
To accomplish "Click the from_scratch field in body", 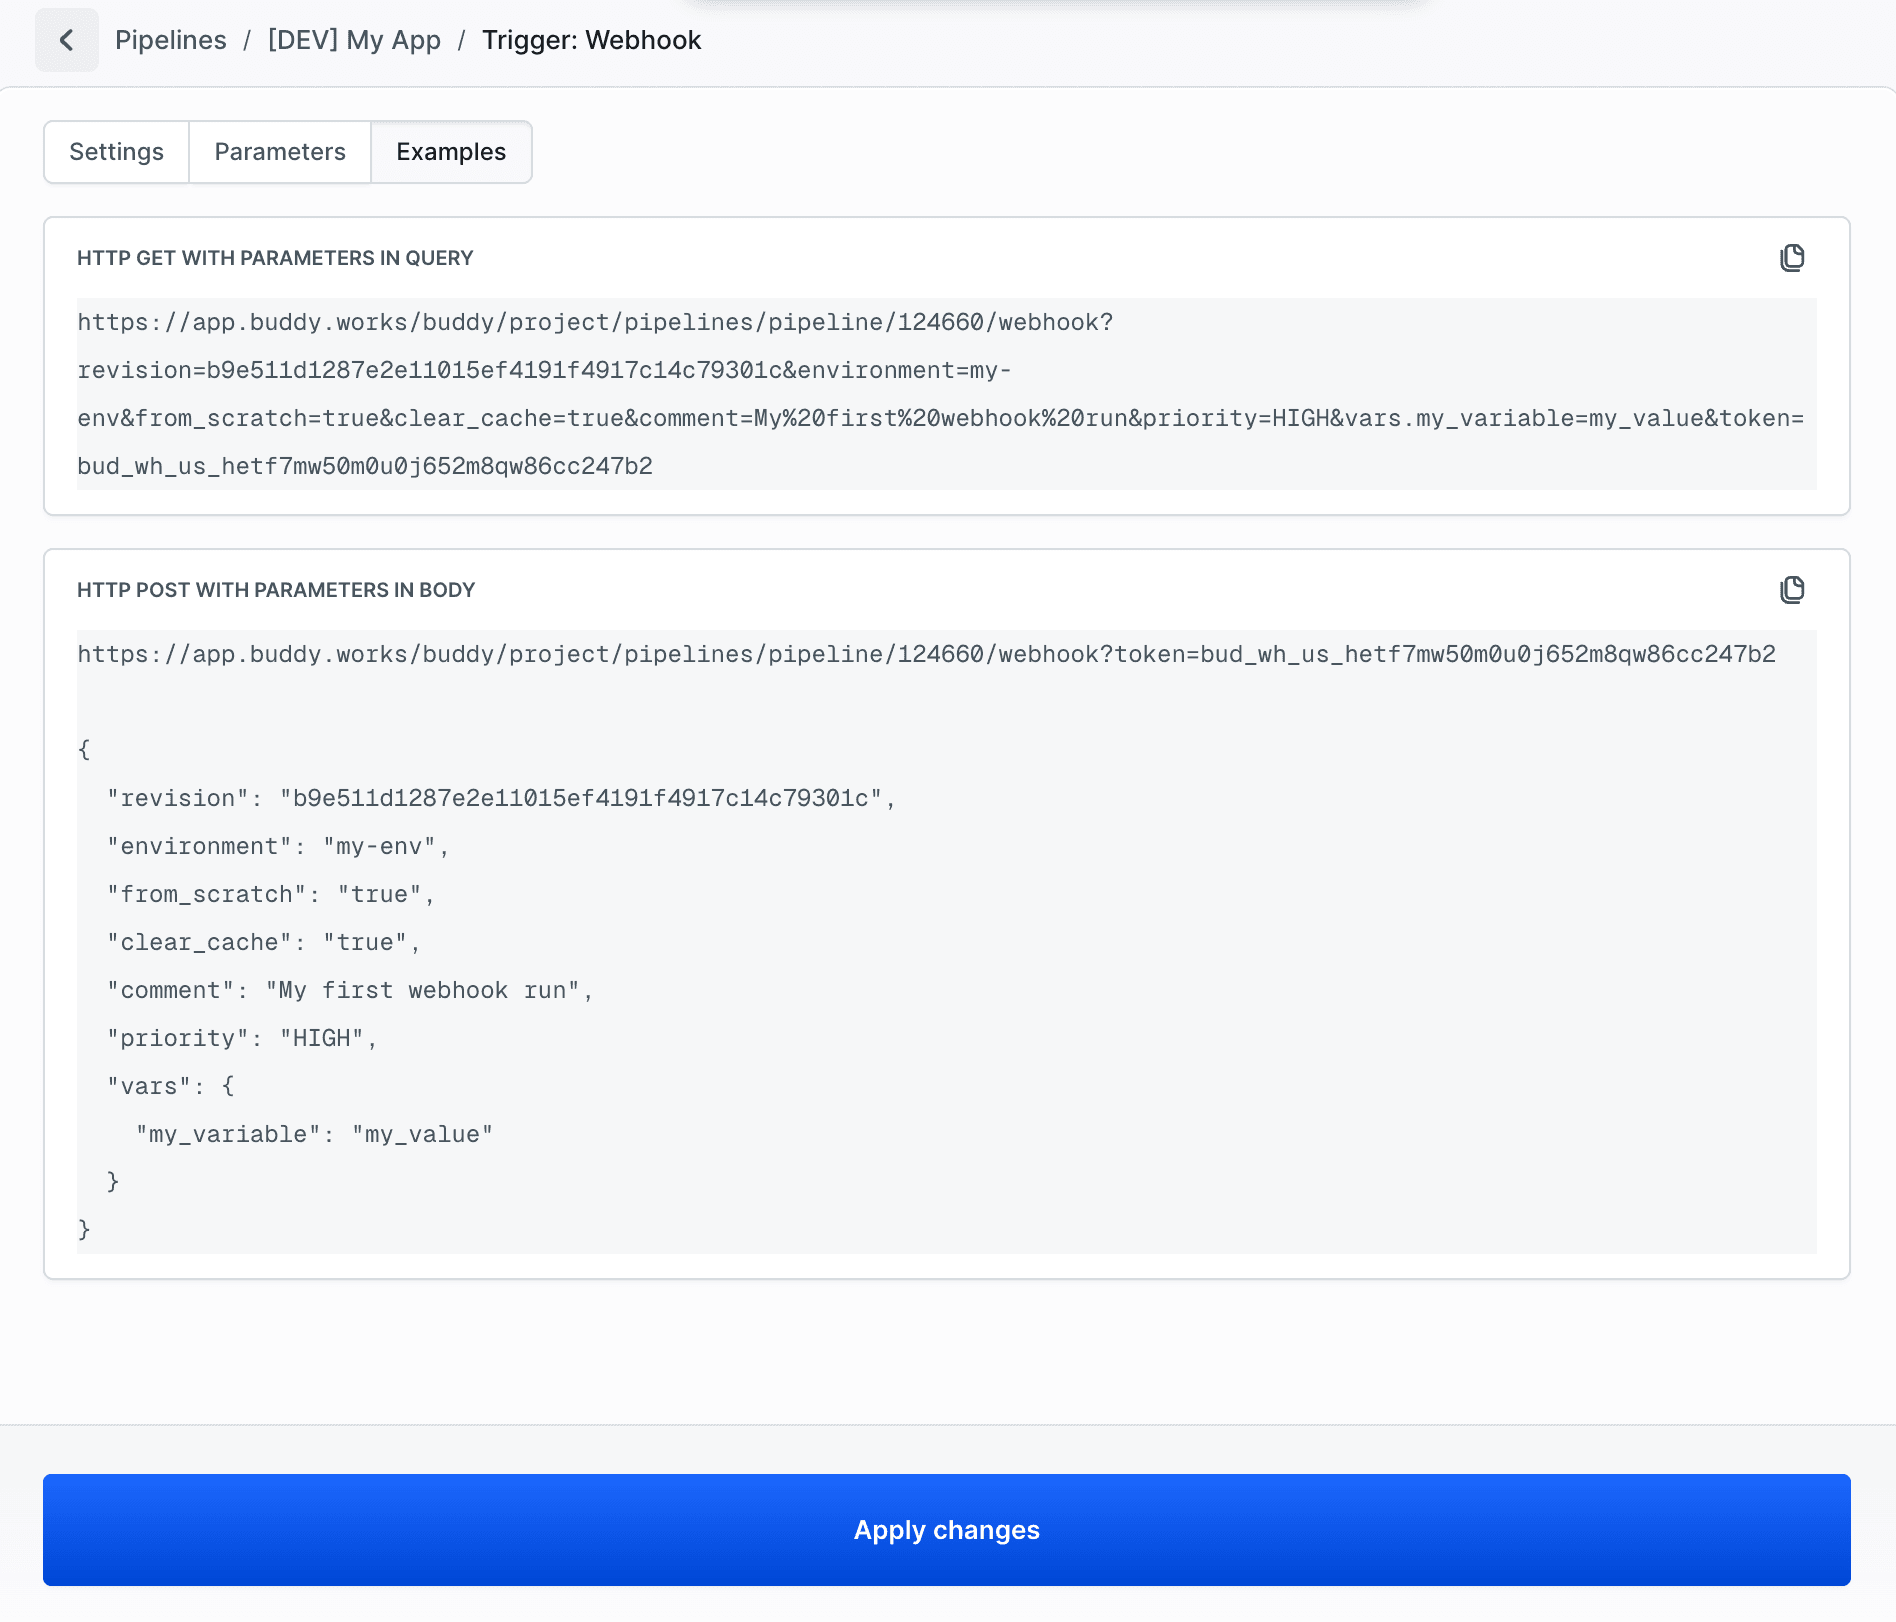I will [270, 893].
